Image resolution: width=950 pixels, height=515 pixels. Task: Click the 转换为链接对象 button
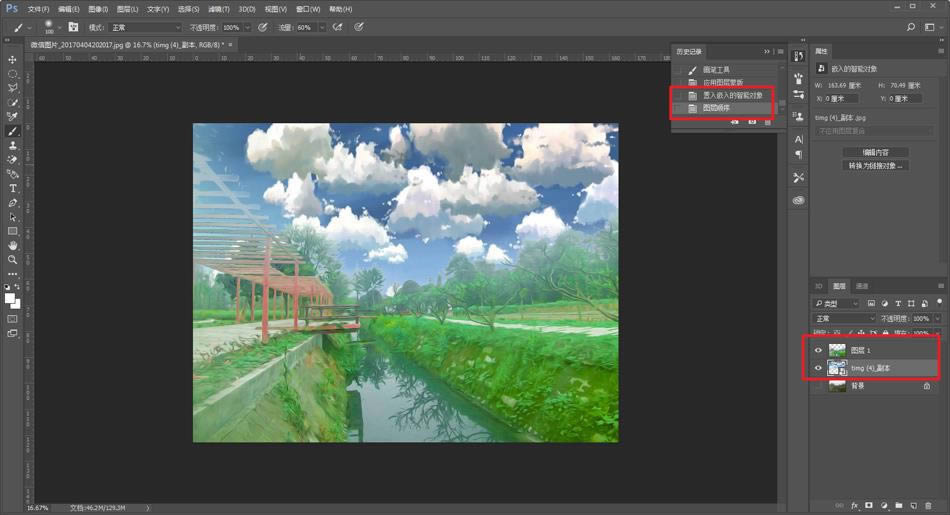coord(875,166)
